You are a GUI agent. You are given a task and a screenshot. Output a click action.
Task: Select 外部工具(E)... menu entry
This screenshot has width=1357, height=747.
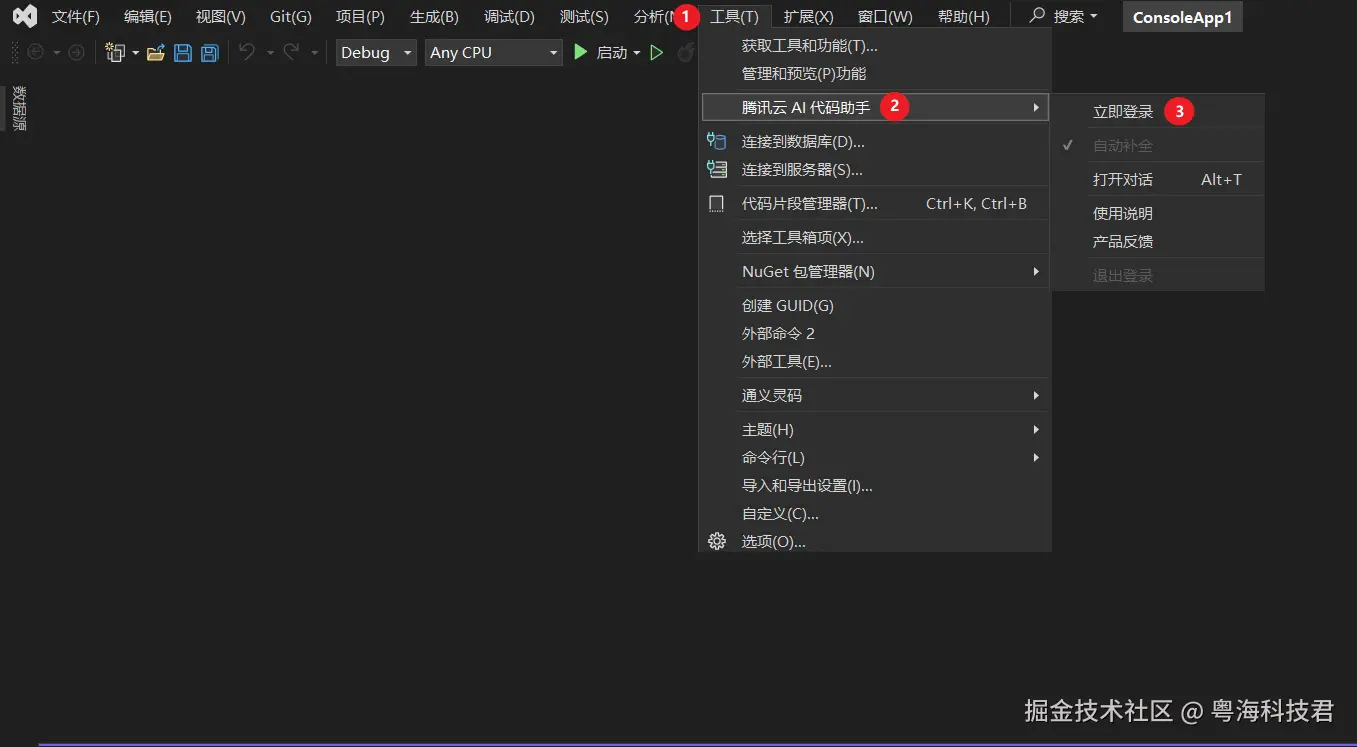875,362
